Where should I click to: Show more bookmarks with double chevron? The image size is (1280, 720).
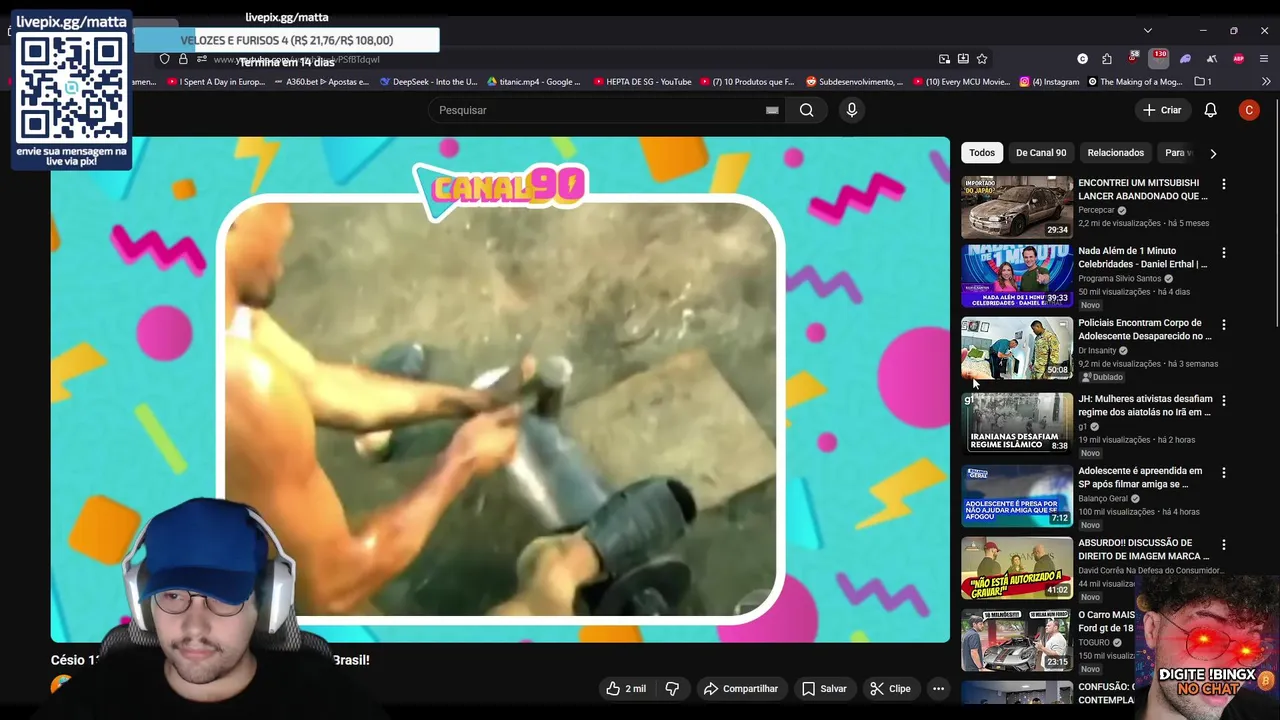click(1266, 82)
